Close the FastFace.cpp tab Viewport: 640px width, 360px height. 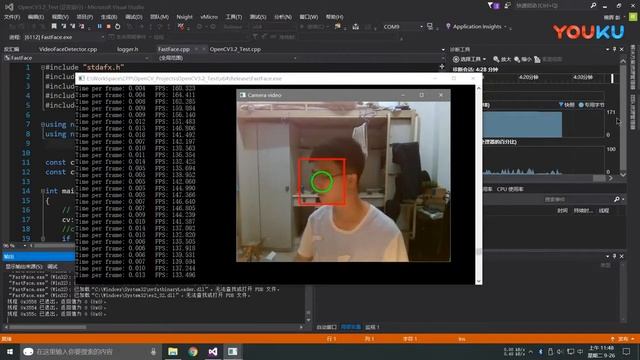point(204,49)
